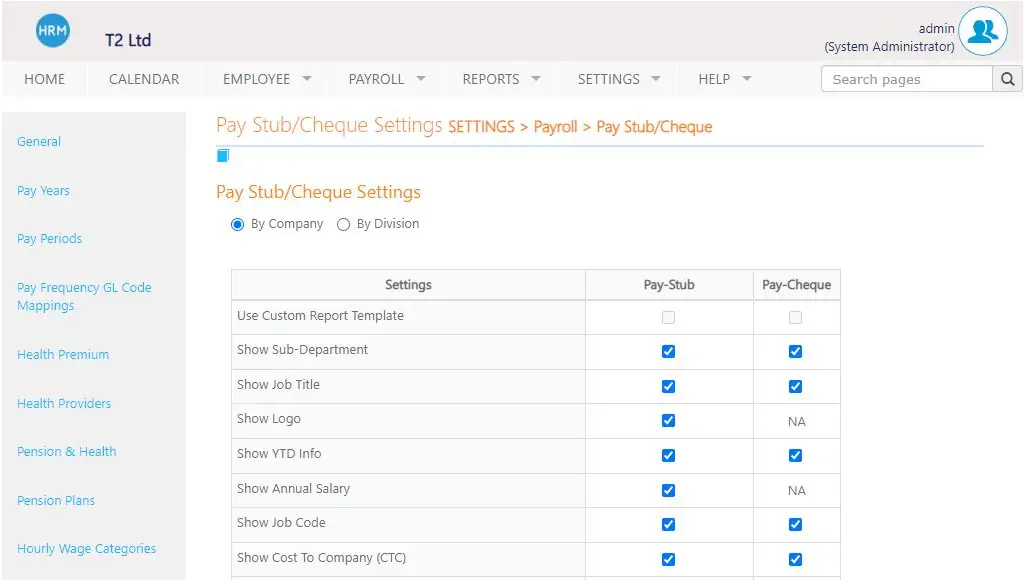Screen dimensions: 1024x580
Task: Uncheck Pay-Cheque Show Cost To Company checkbox
Action: (795, 560)
